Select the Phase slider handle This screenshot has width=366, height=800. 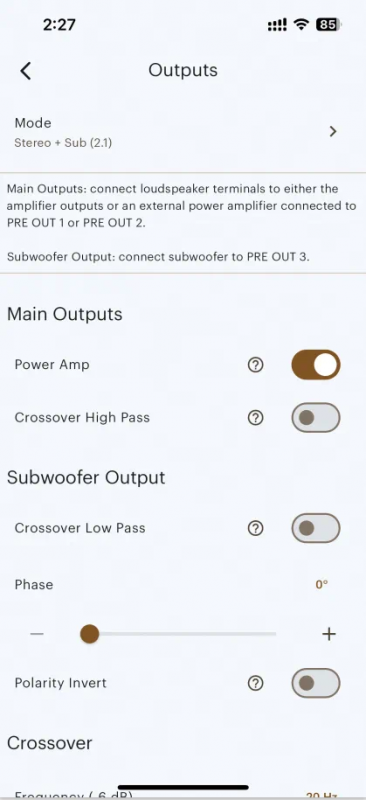89,634
